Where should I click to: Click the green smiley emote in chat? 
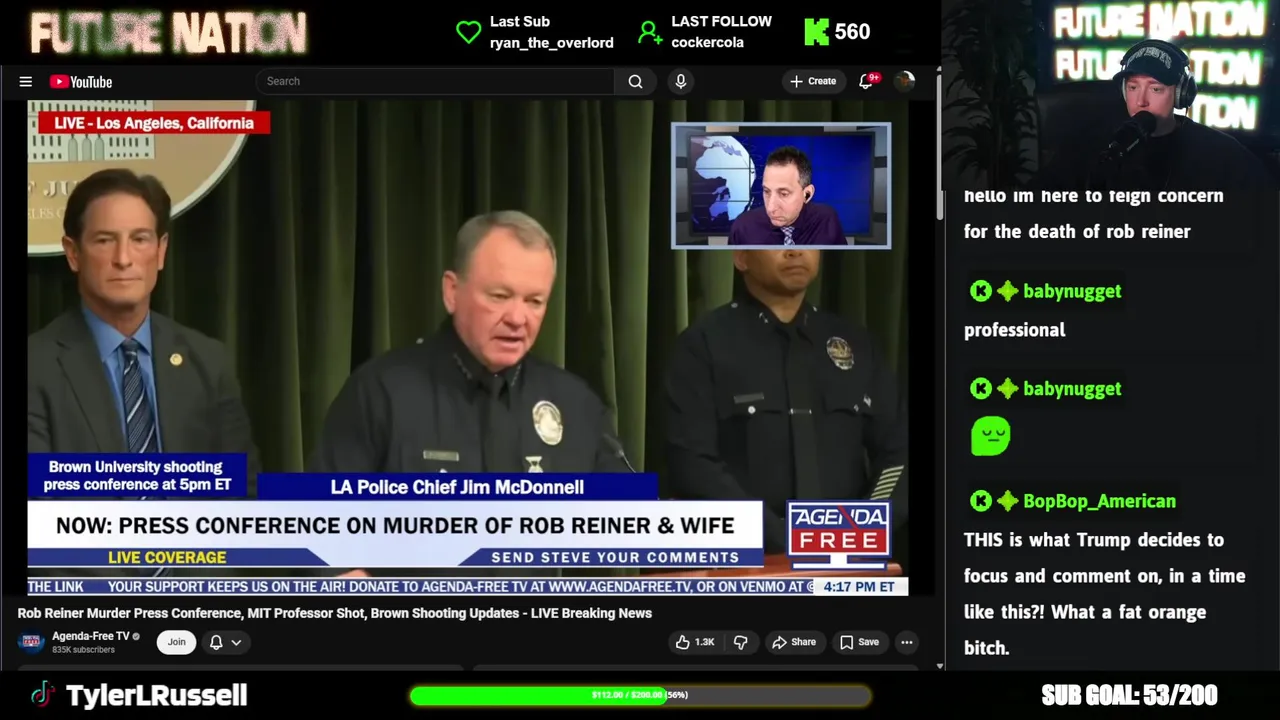(x=990, y=436)
